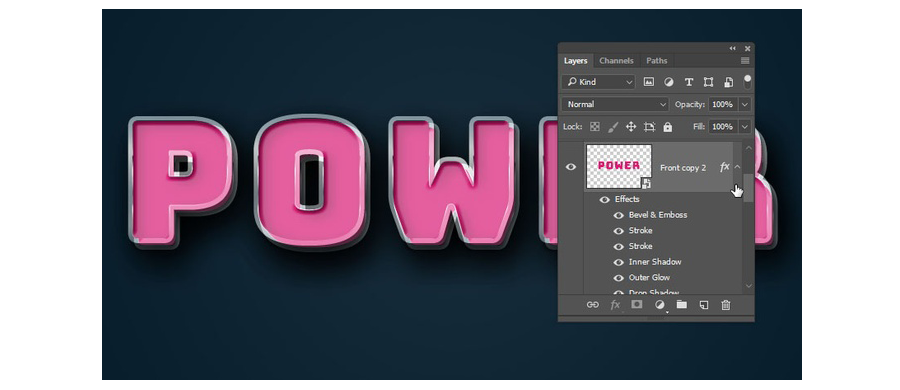Close the Layers panel
900x390 pixels.
coord(747,49)
